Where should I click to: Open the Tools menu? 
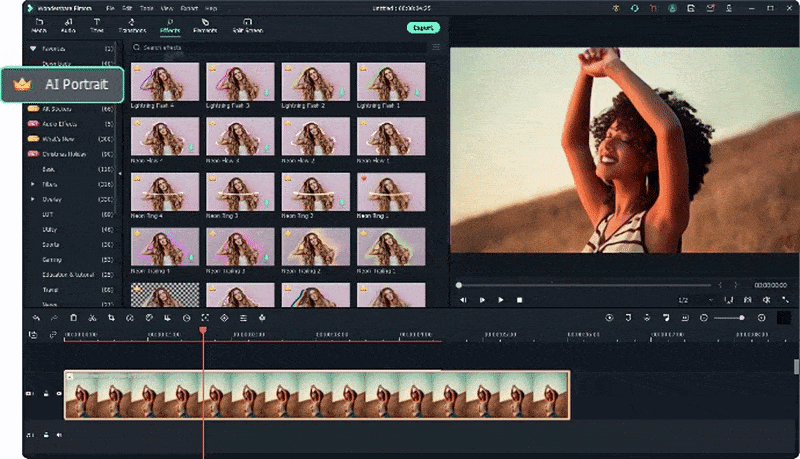146,9
